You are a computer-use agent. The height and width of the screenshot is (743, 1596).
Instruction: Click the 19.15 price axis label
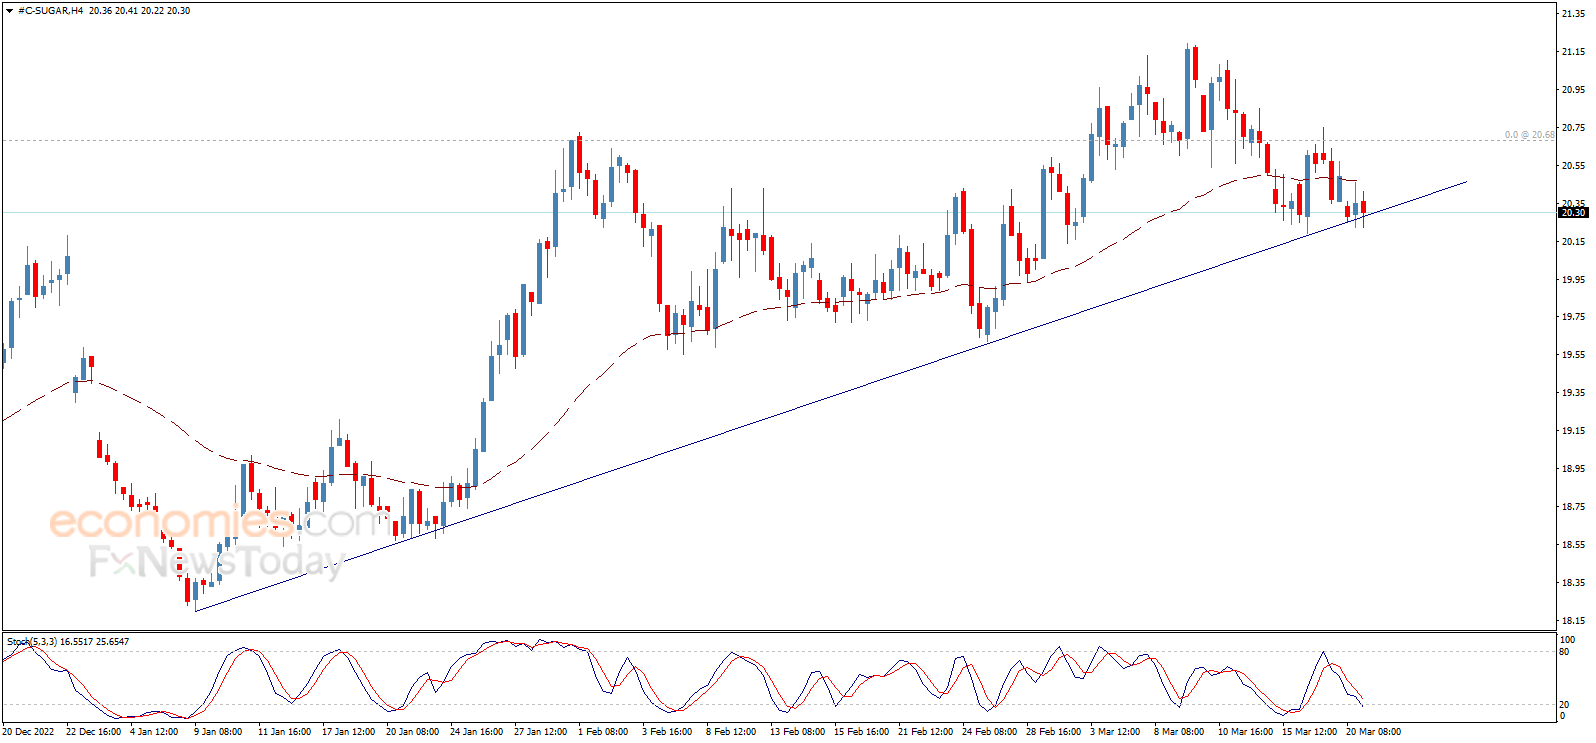(x=1573, y=431)
